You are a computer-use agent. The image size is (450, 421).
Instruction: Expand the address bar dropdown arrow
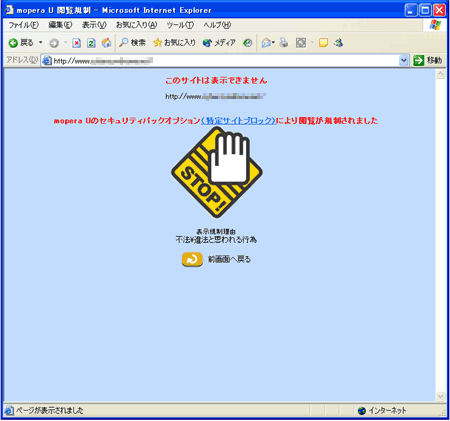[404, 60]
